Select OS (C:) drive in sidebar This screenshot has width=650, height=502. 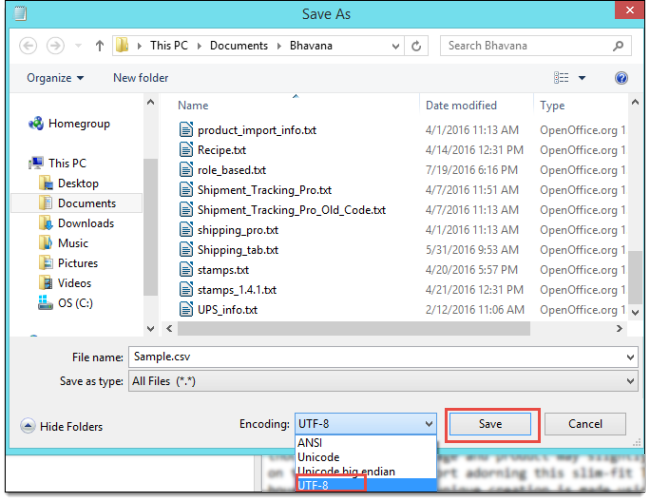tap(65, 303)
